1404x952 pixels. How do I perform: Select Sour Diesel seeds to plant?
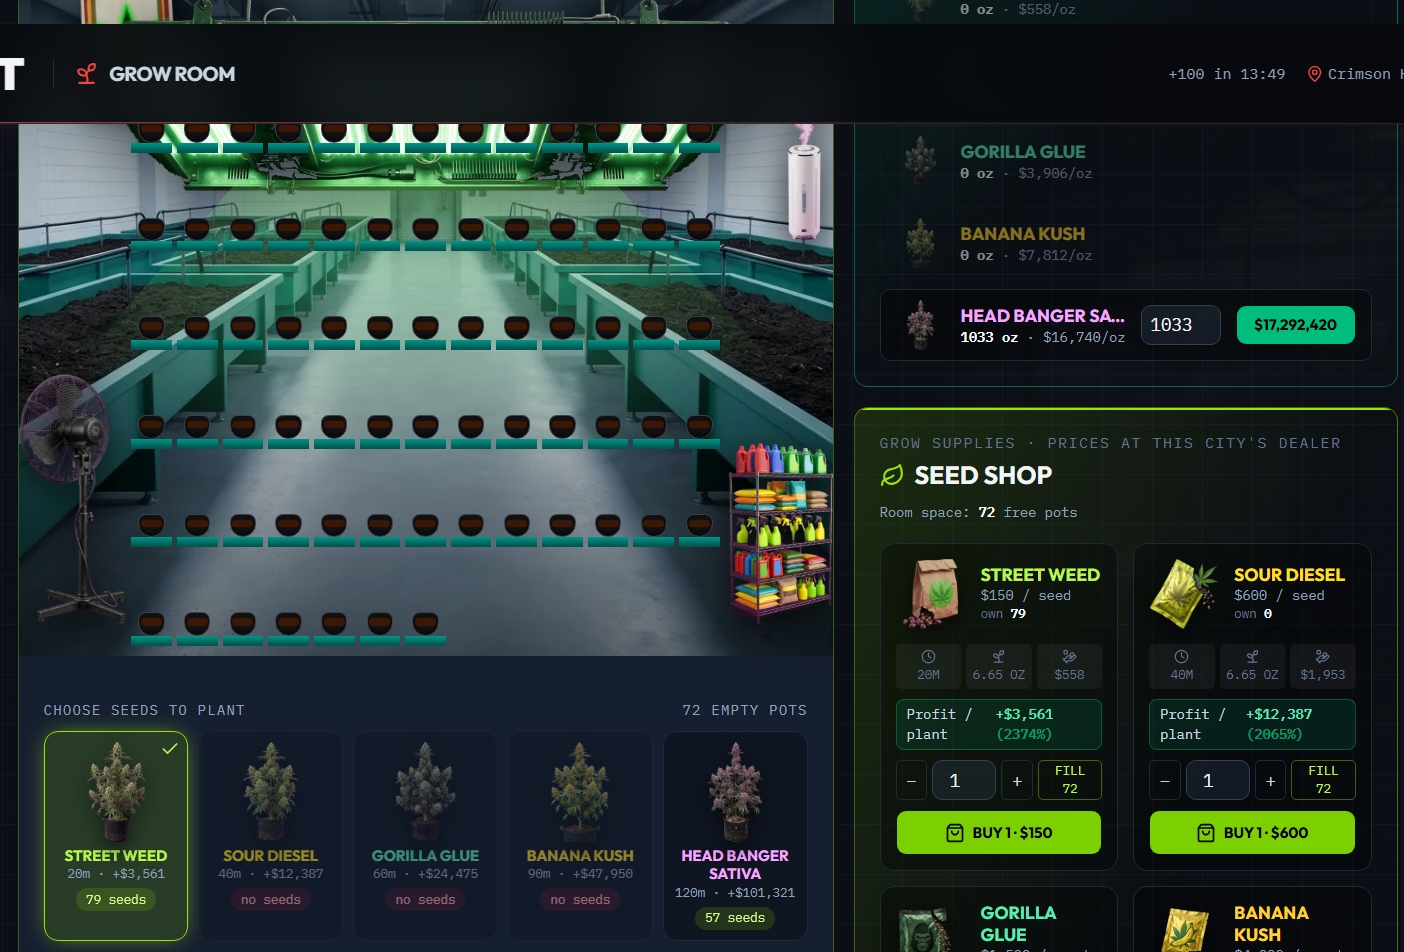[271, 836]
